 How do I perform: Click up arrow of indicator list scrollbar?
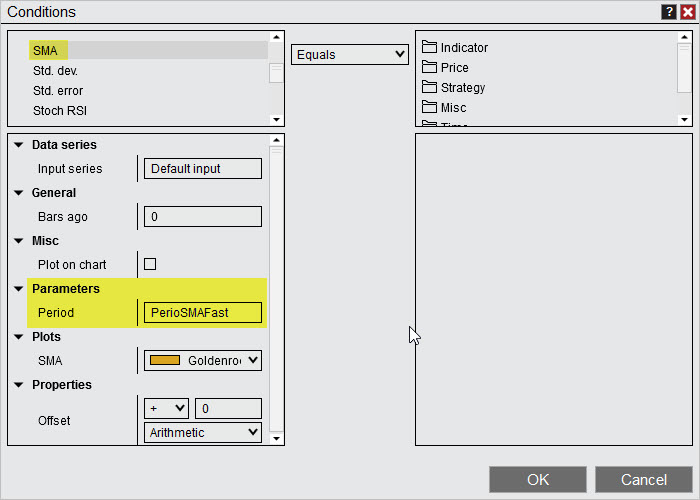click(276, 37)
